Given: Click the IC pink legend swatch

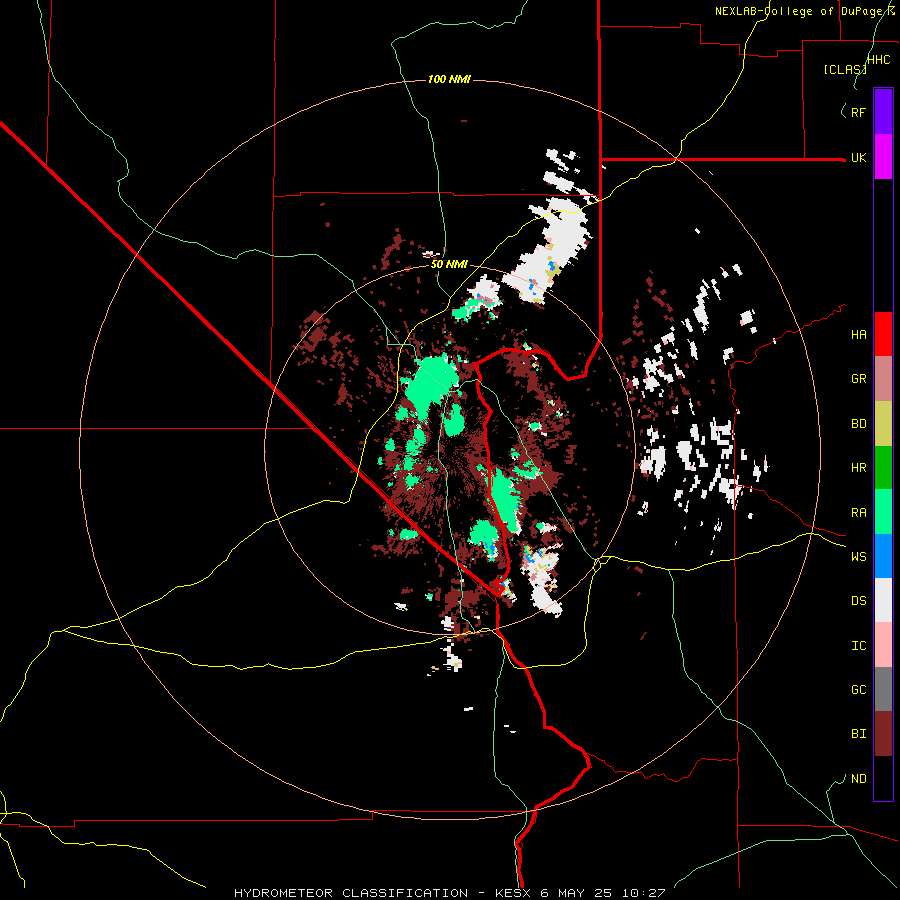Looking at the screenshot, I should [x=883, y=645].
